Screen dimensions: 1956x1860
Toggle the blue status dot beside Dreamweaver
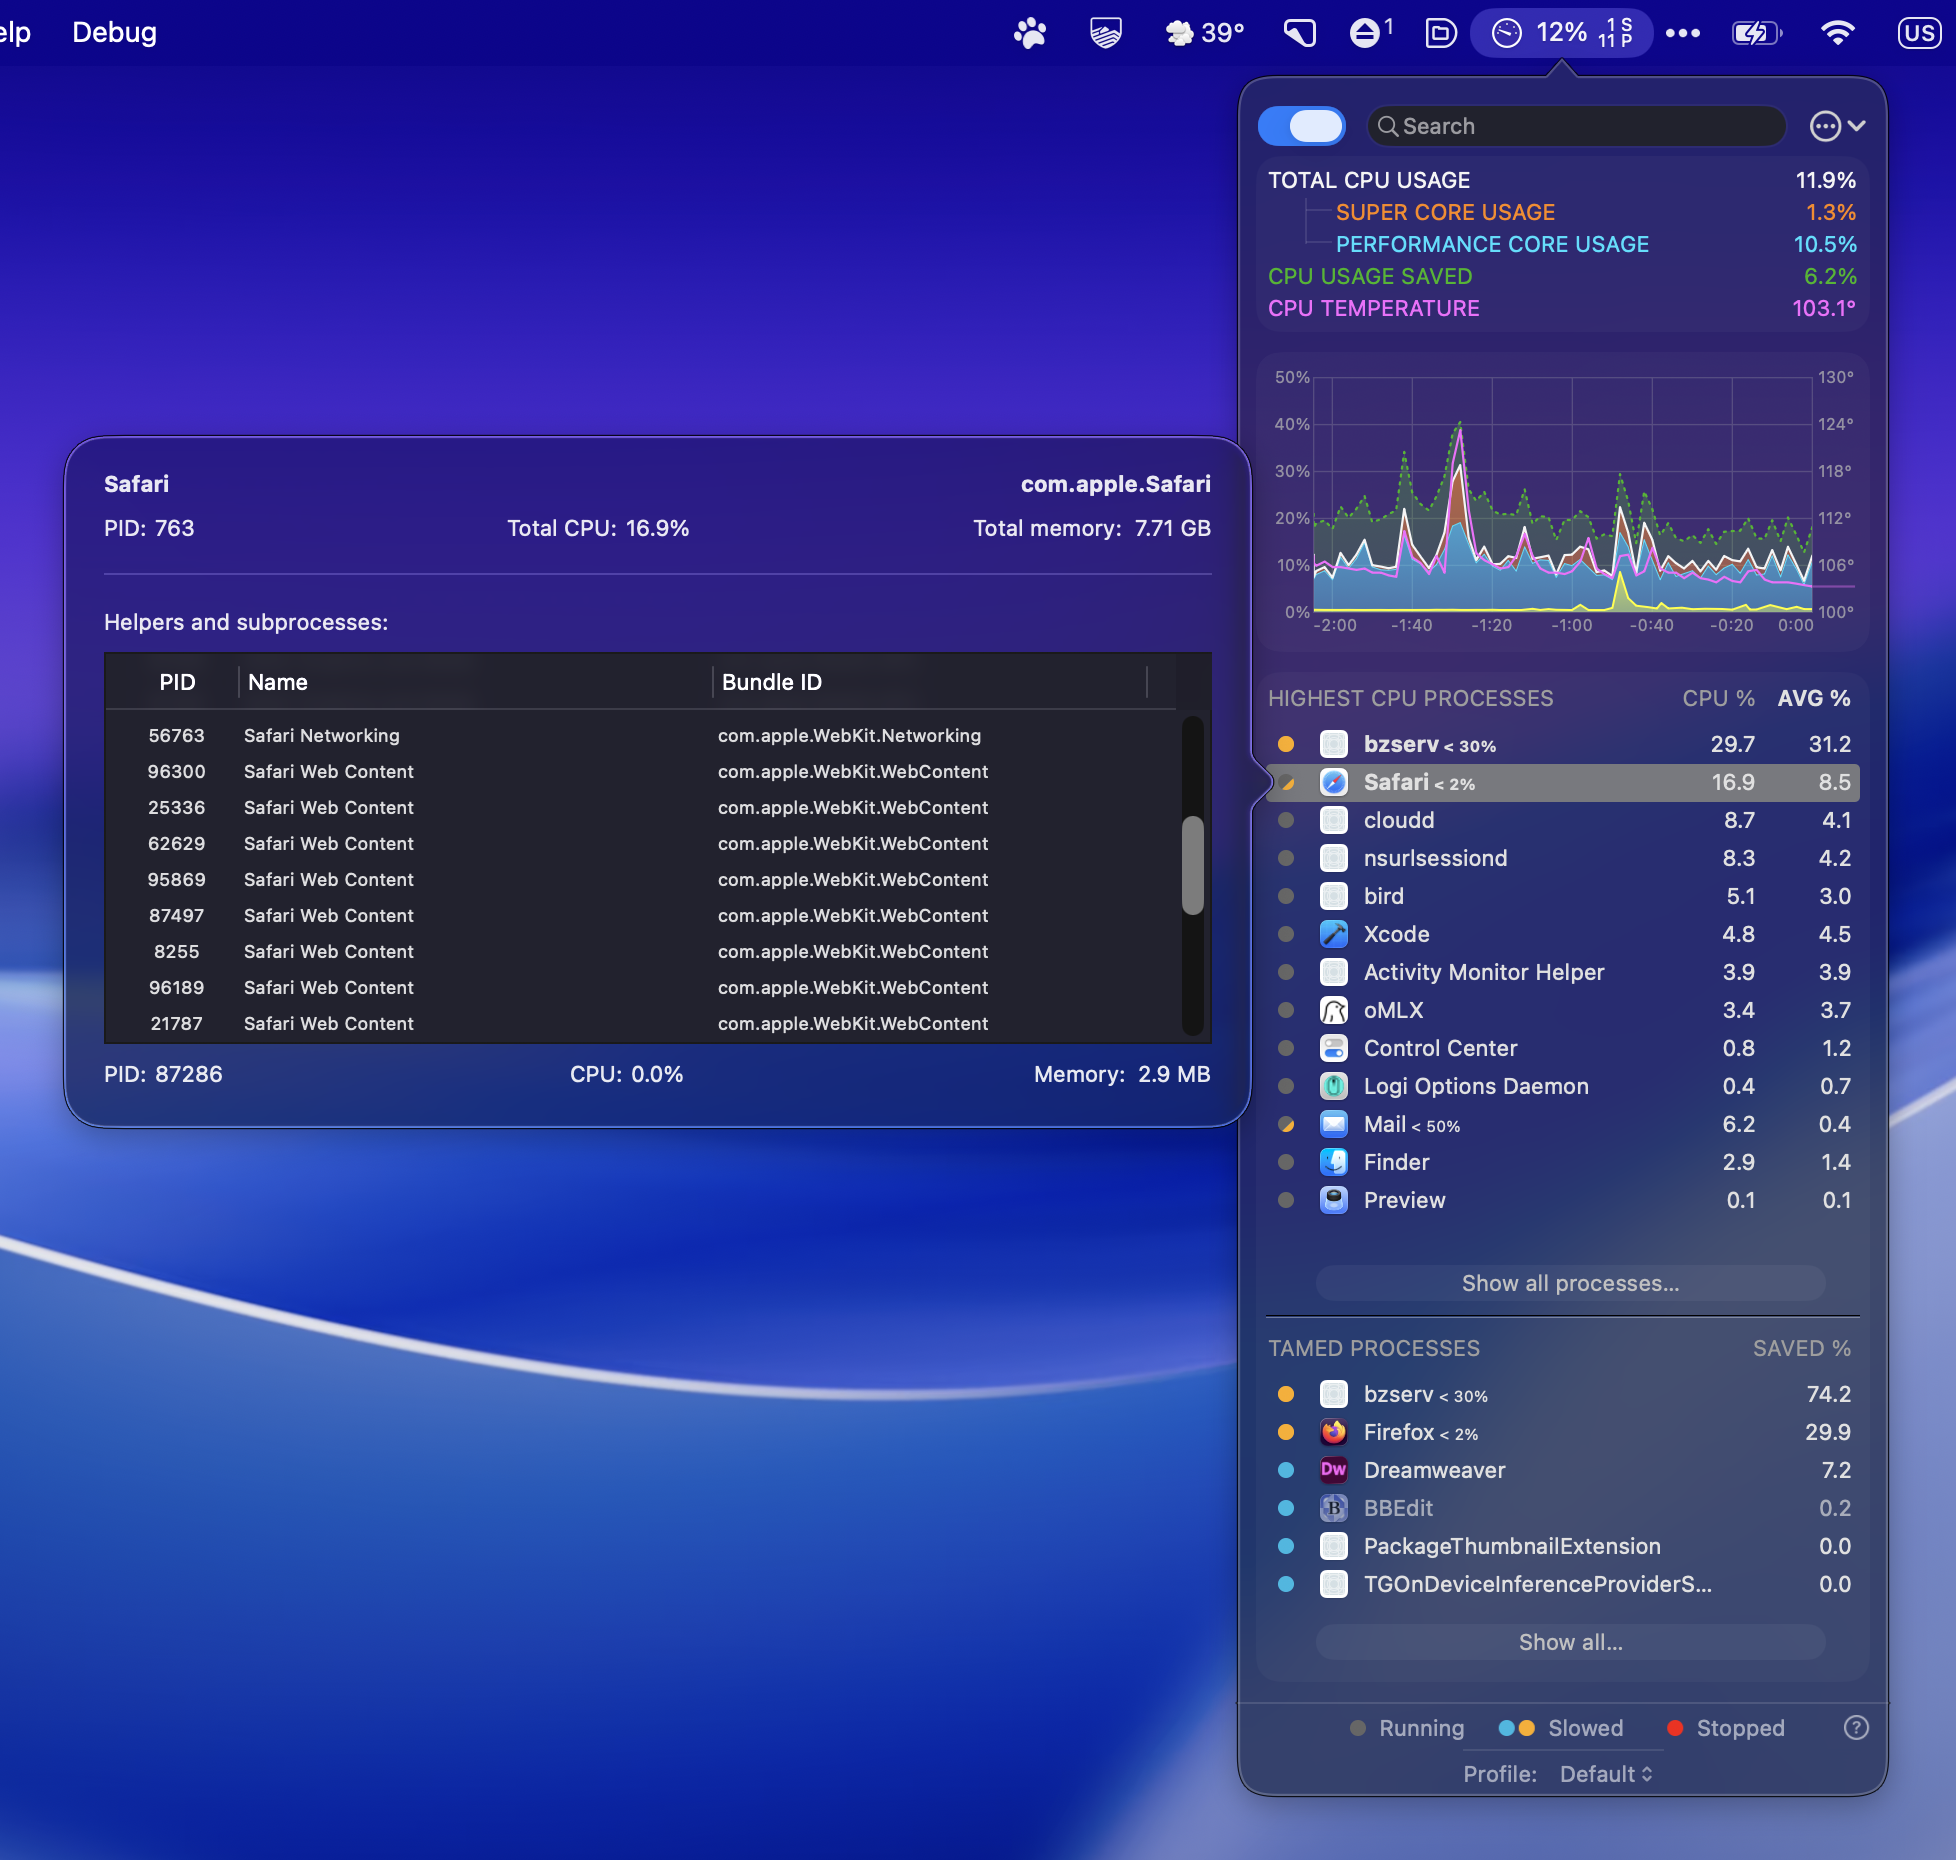pos(1286,1470)
